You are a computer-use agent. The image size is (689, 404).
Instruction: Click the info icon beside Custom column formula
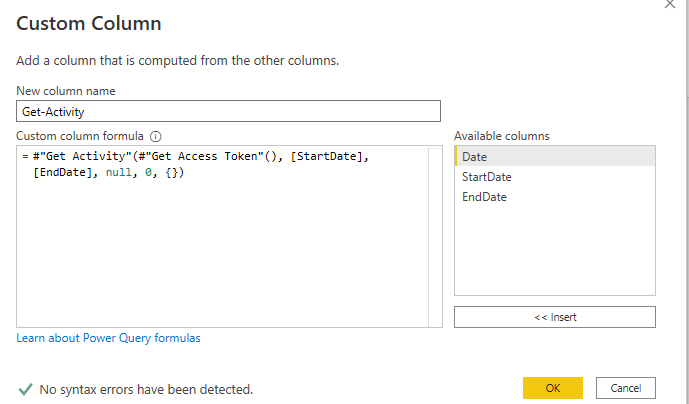pyautogui.click(x=156, y=136)
